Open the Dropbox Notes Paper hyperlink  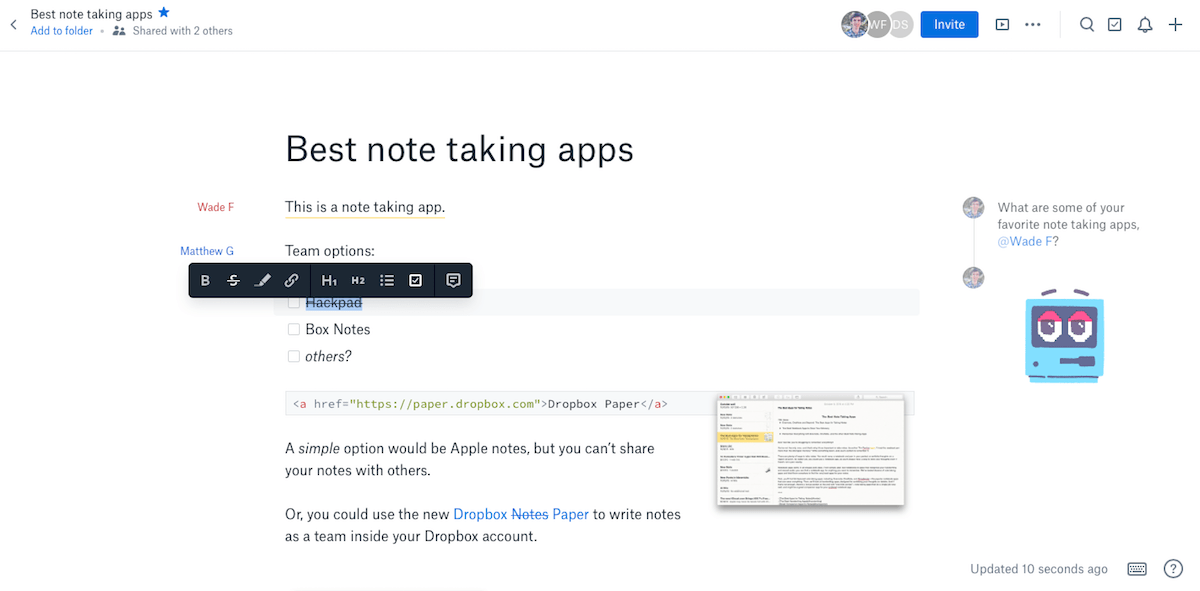pos(521,514)
